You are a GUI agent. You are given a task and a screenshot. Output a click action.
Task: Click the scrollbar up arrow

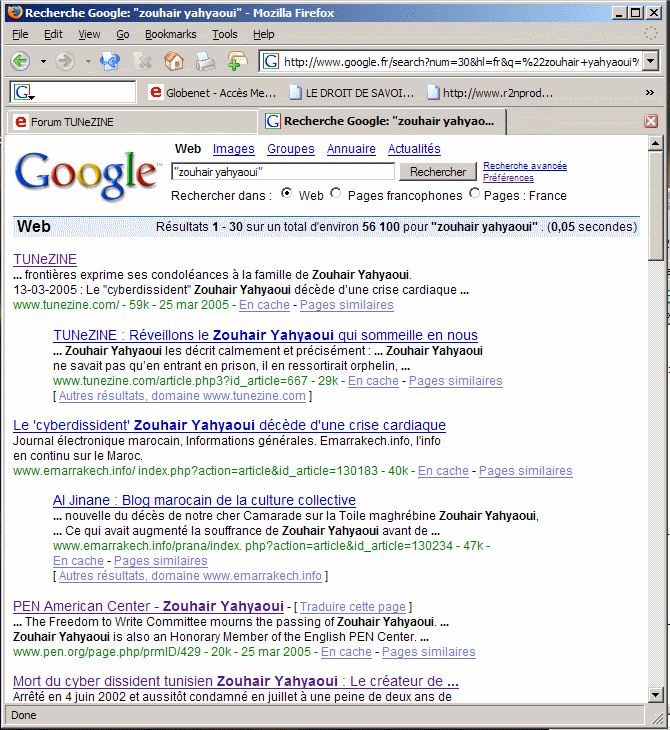tap(656, 144)
